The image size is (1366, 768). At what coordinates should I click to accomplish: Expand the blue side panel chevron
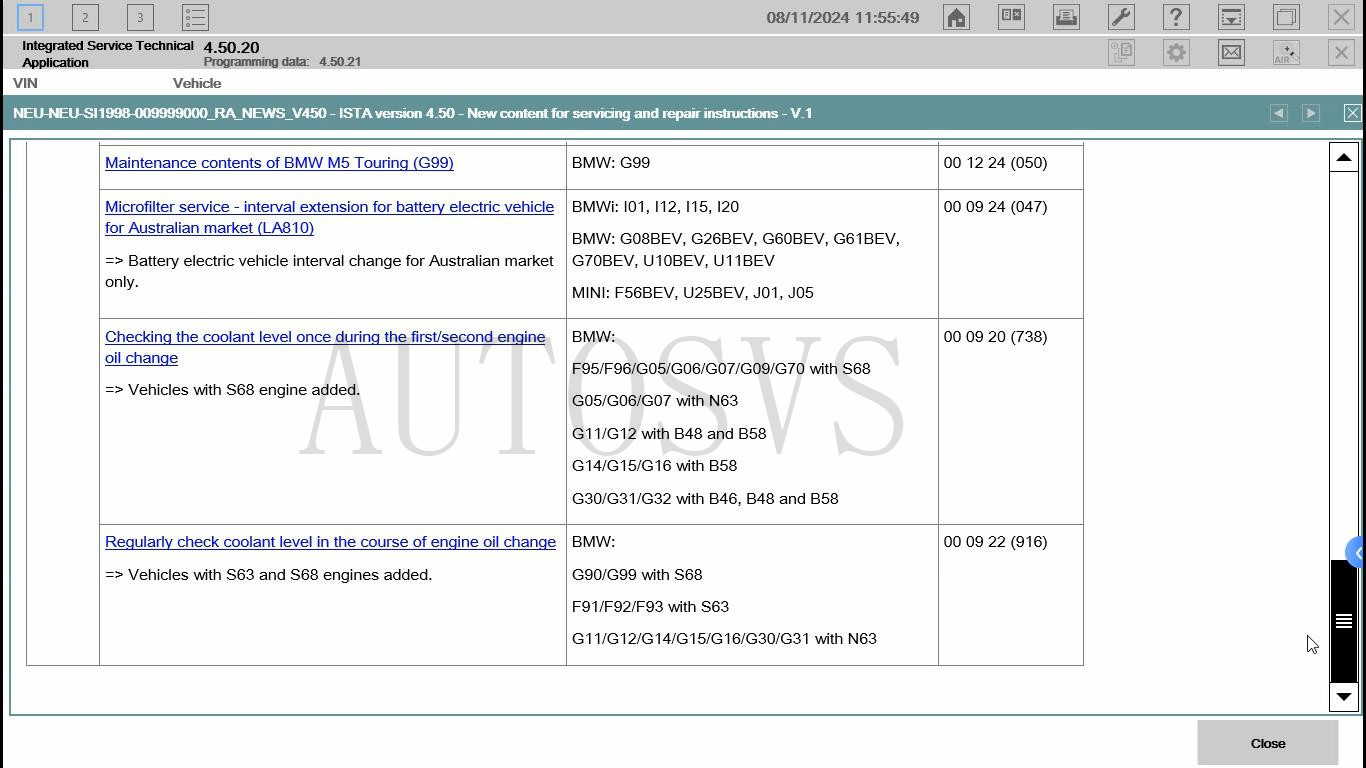[1356, 553]
